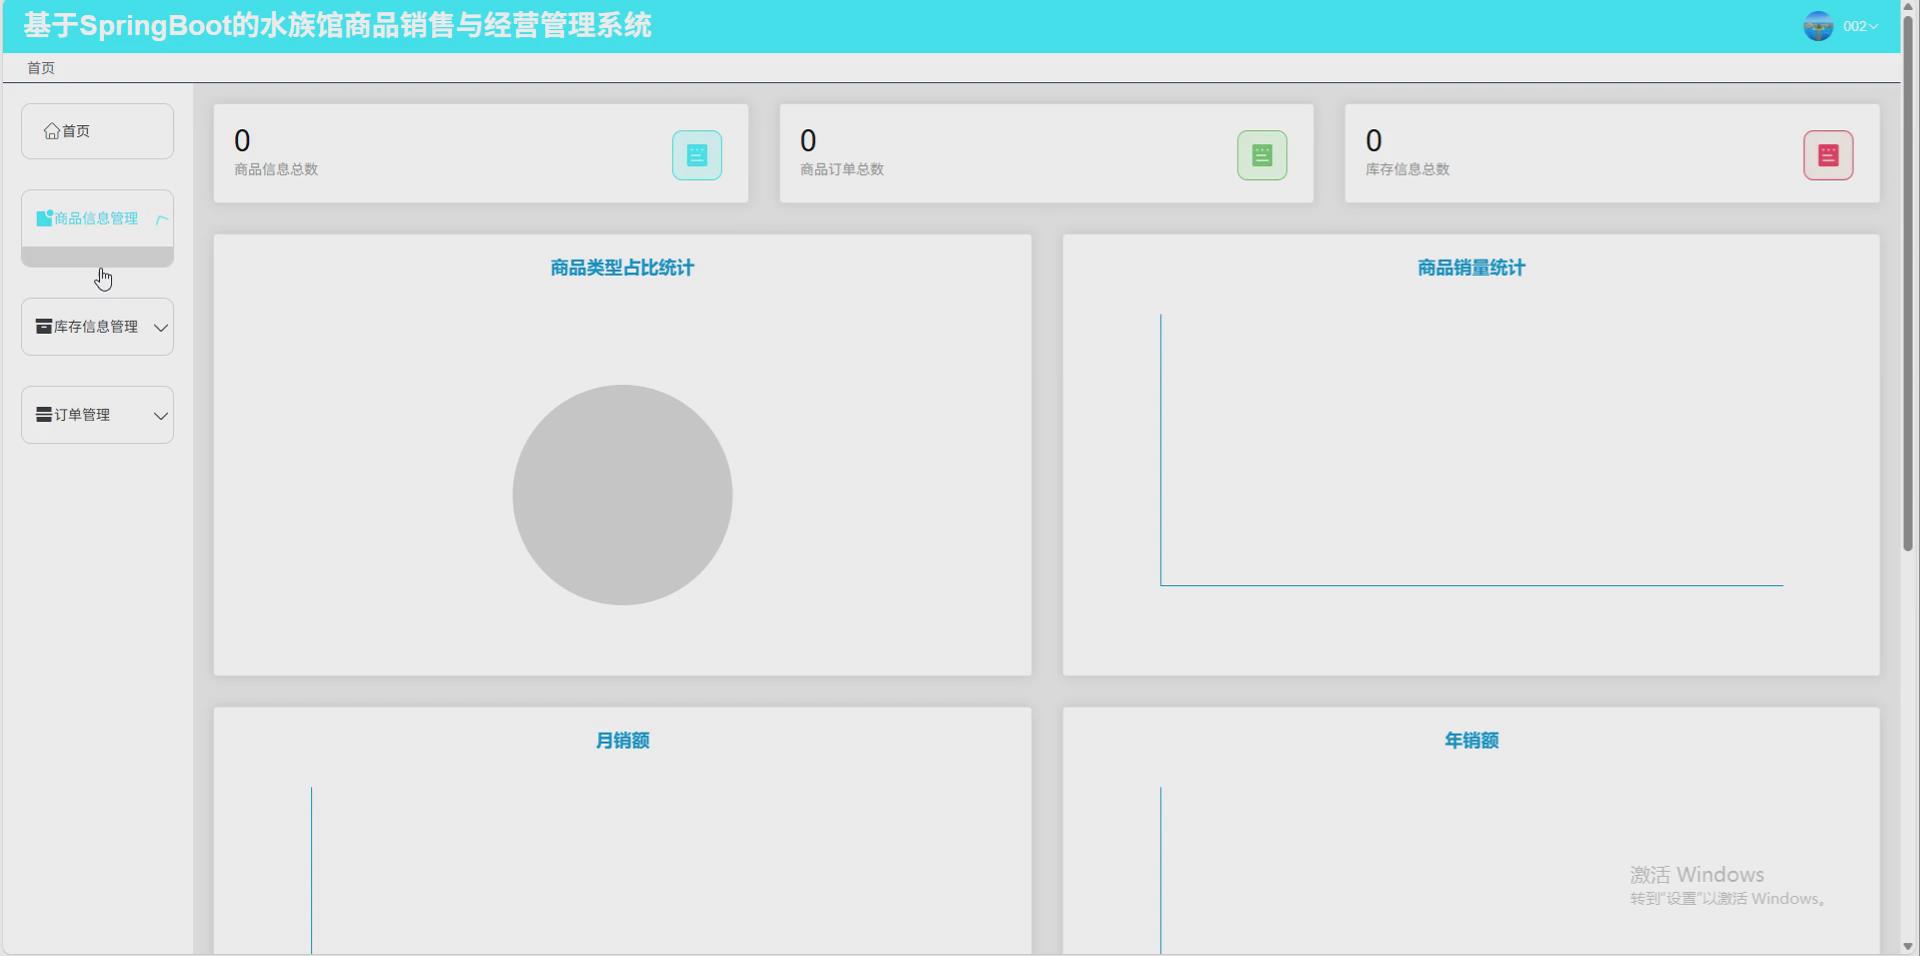The width and height of the screenshot is (1920, 956).
Task: Collapse the 商品信息管理 menu arrow
Action: point(162,219)
